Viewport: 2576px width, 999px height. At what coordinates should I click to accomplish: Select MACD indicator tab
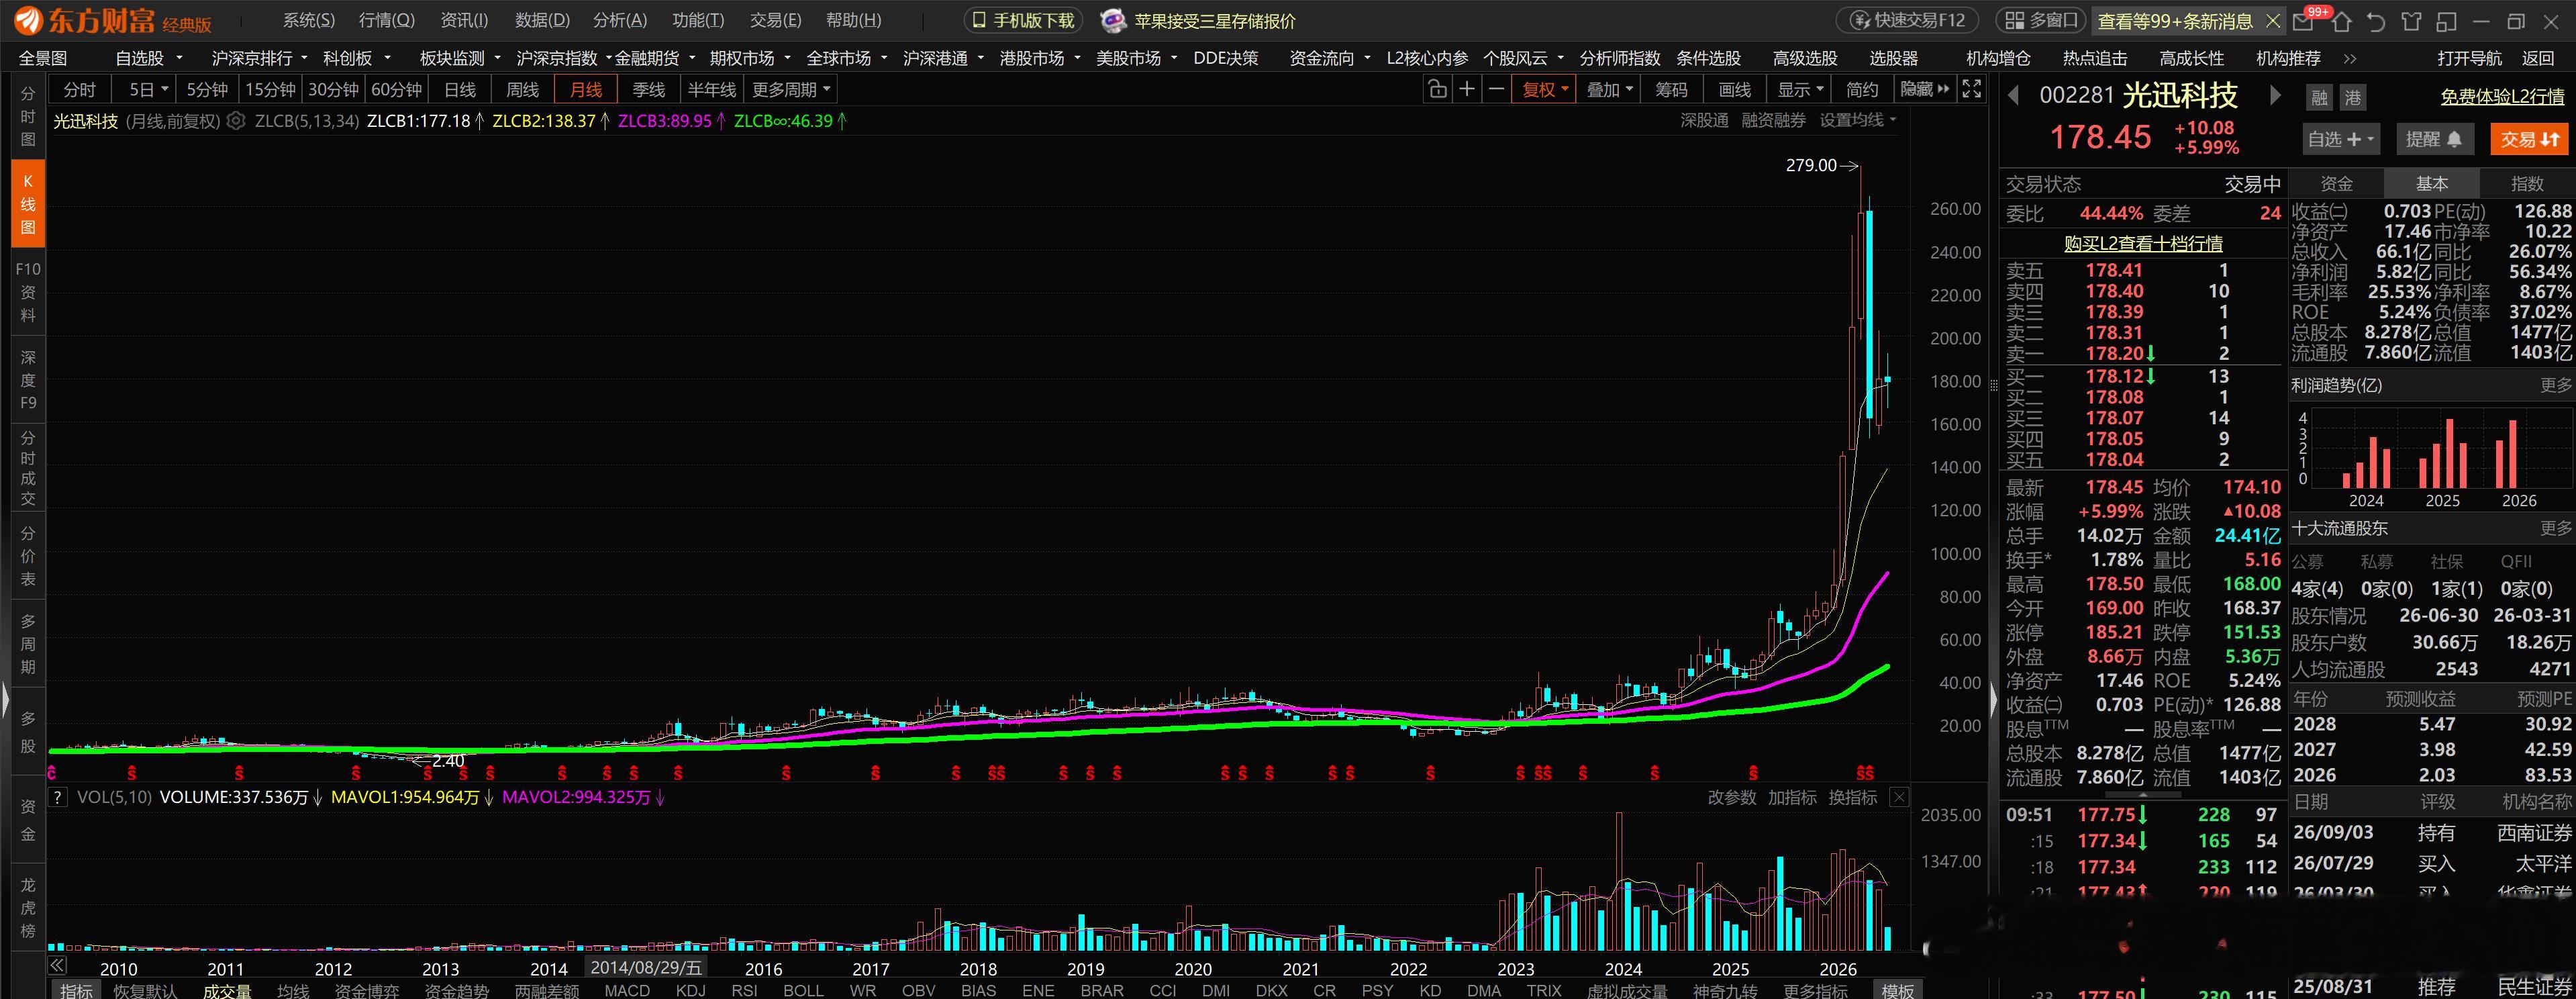click(627, 990)
